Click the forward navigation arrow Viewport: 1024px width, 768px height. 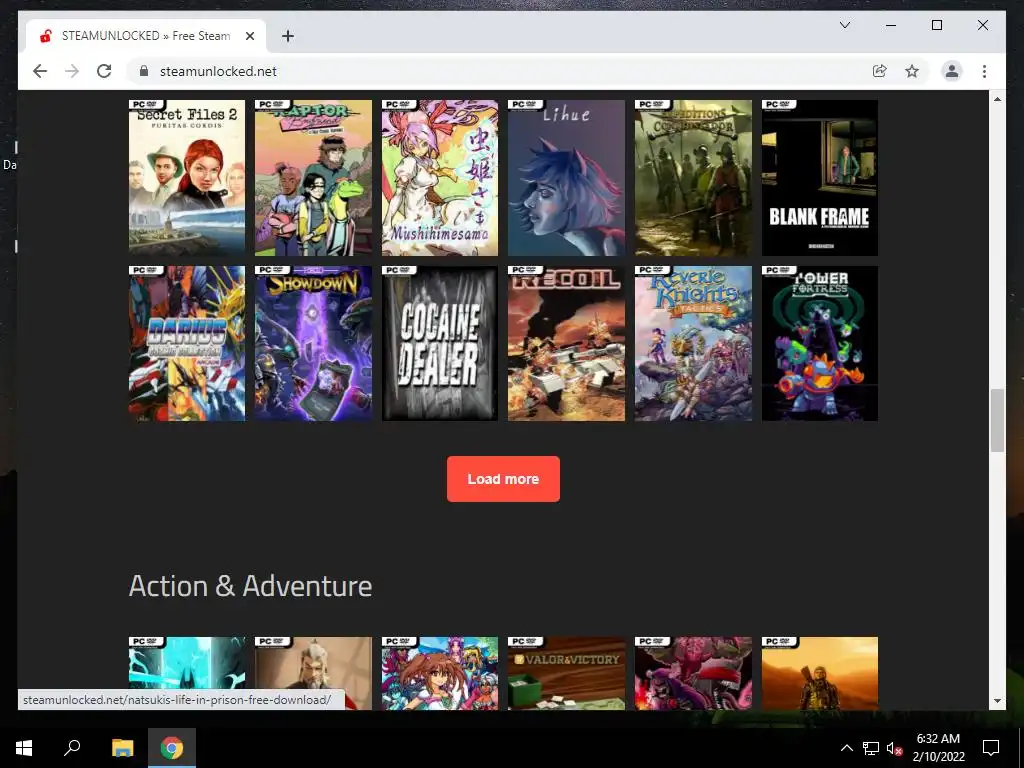[72, 71]
